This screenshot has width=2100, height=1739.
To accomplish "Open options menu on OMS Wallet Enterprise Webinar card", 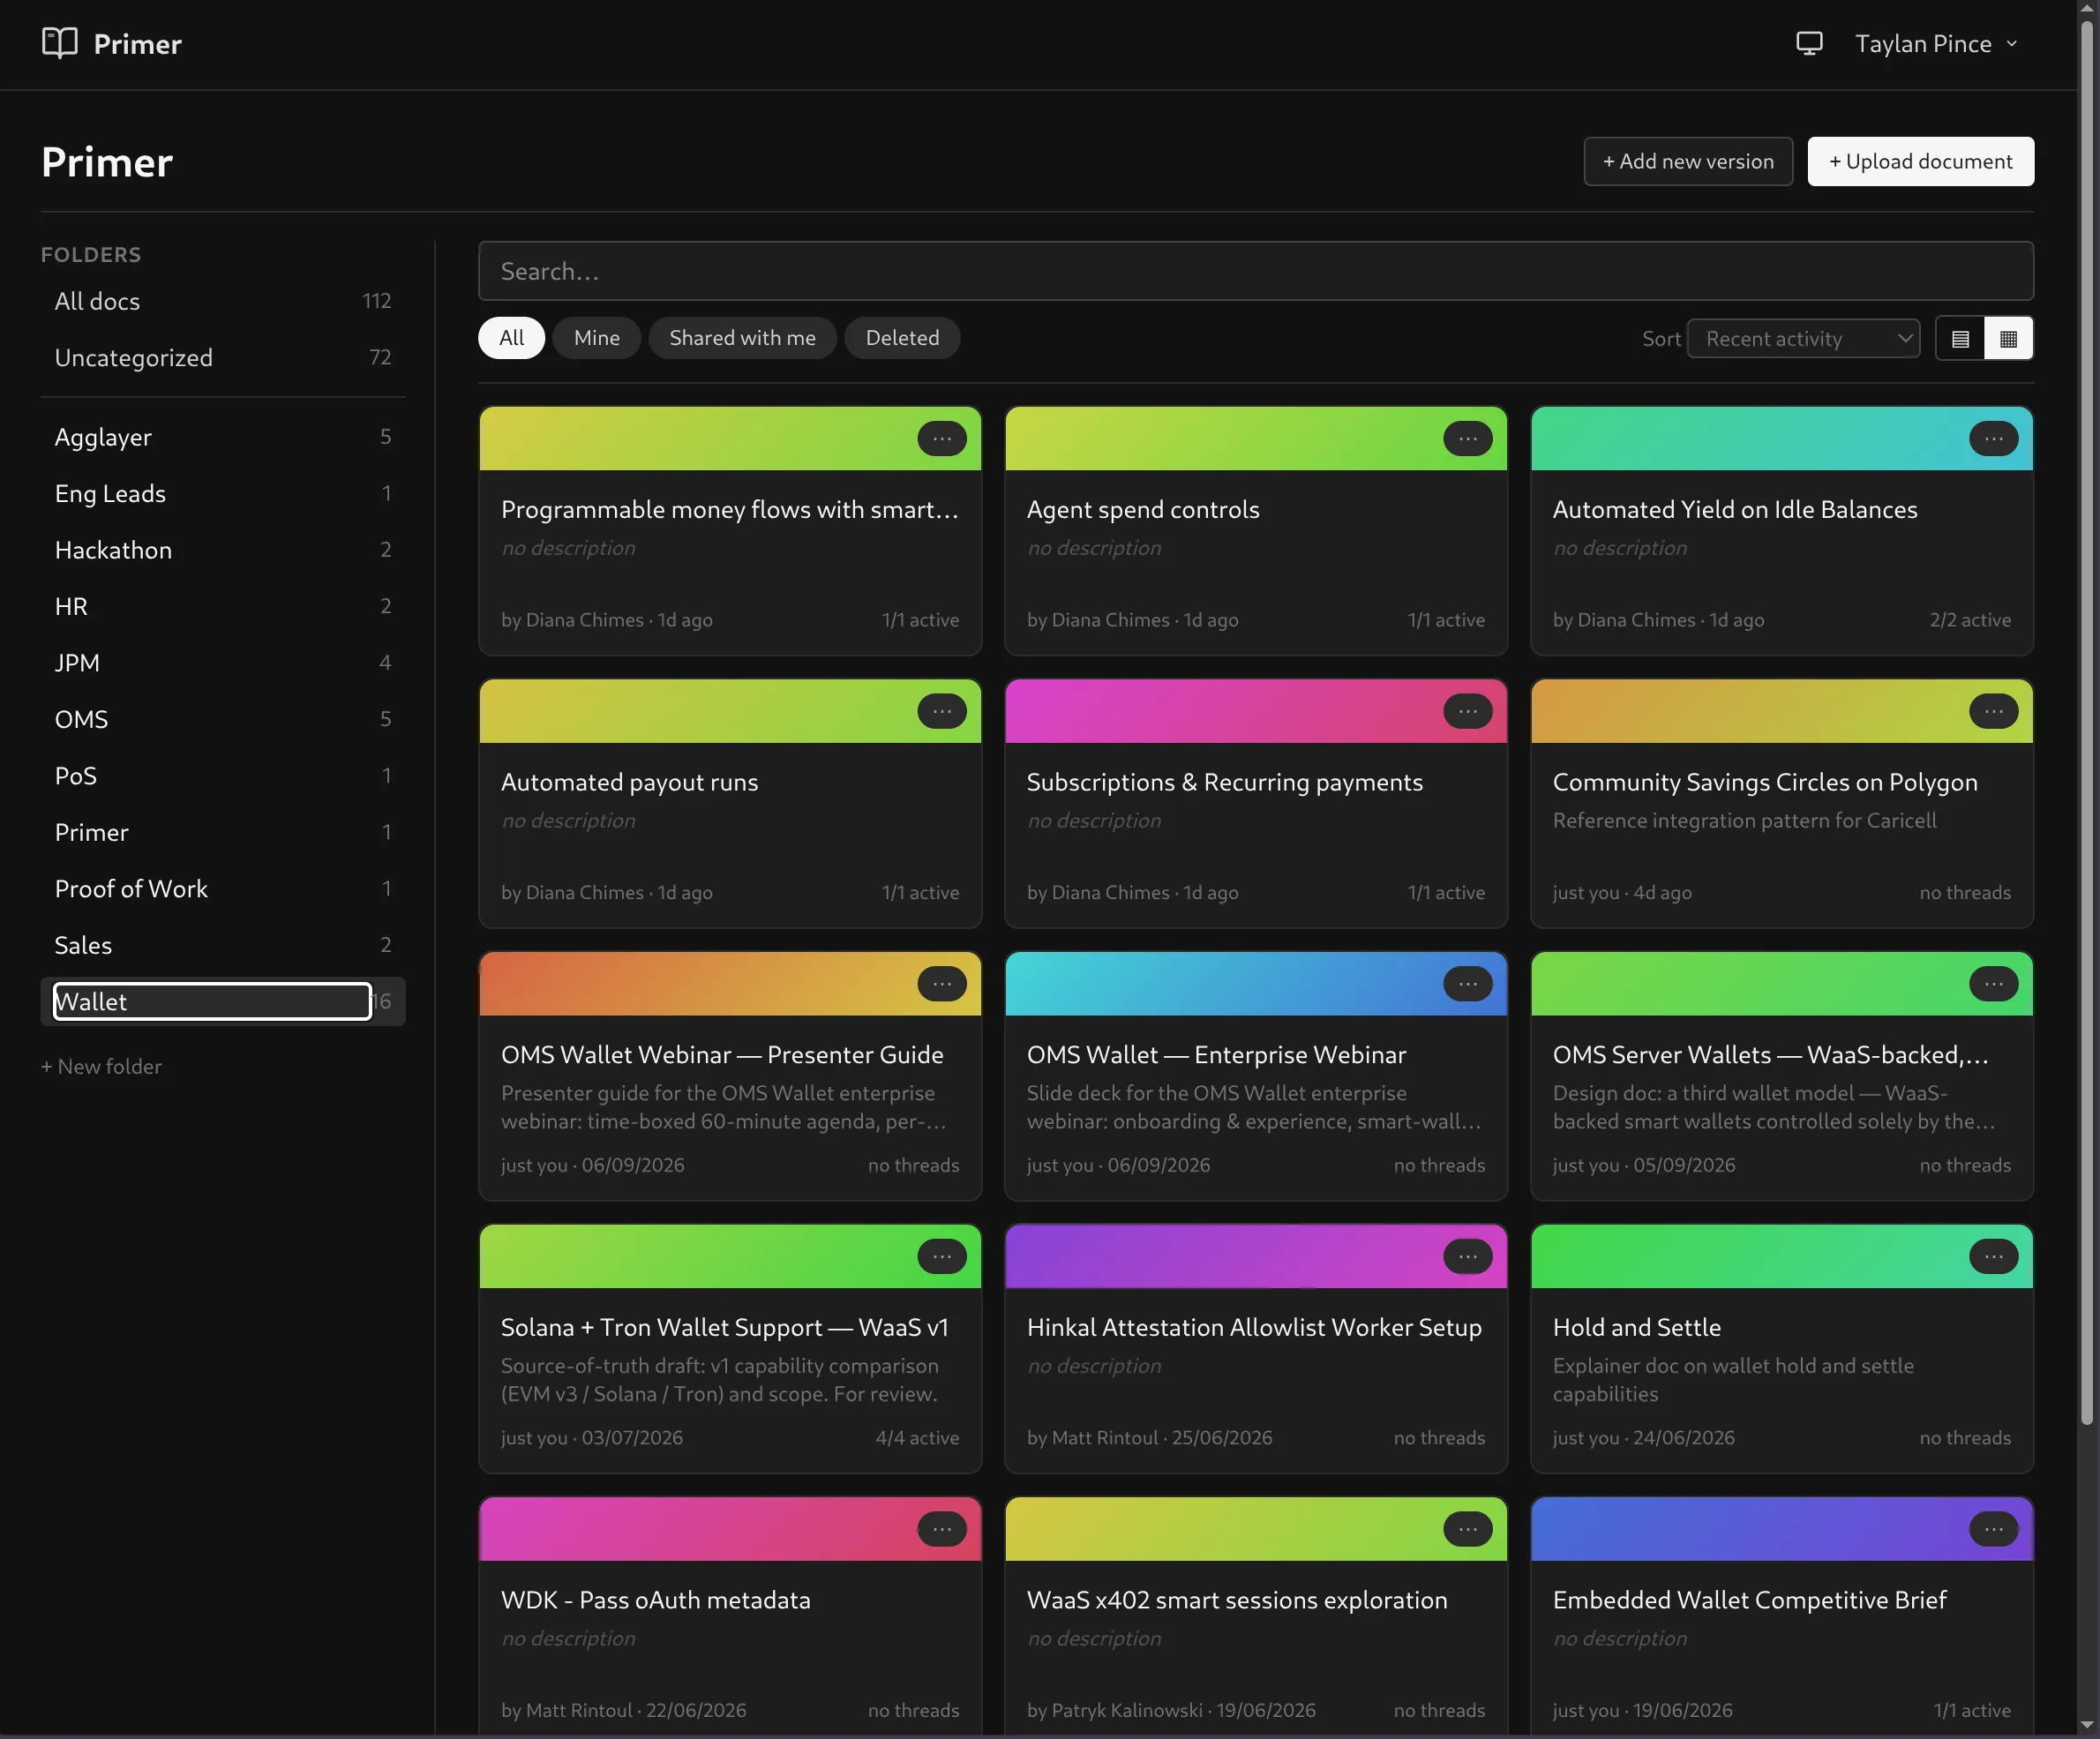I will 1467,984.
